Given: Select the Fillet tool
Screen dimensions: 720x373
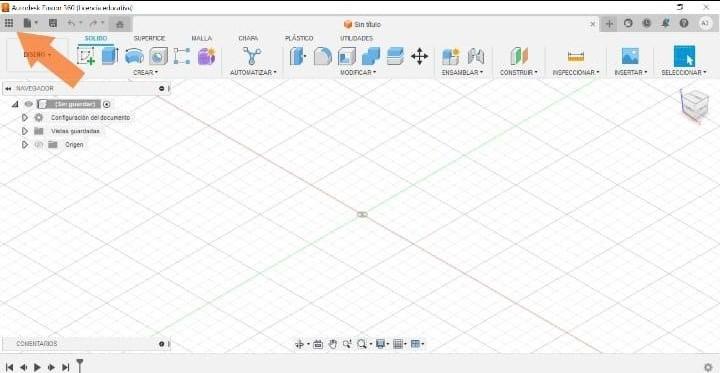Looking at the screenshot, I should click(322, 57).
